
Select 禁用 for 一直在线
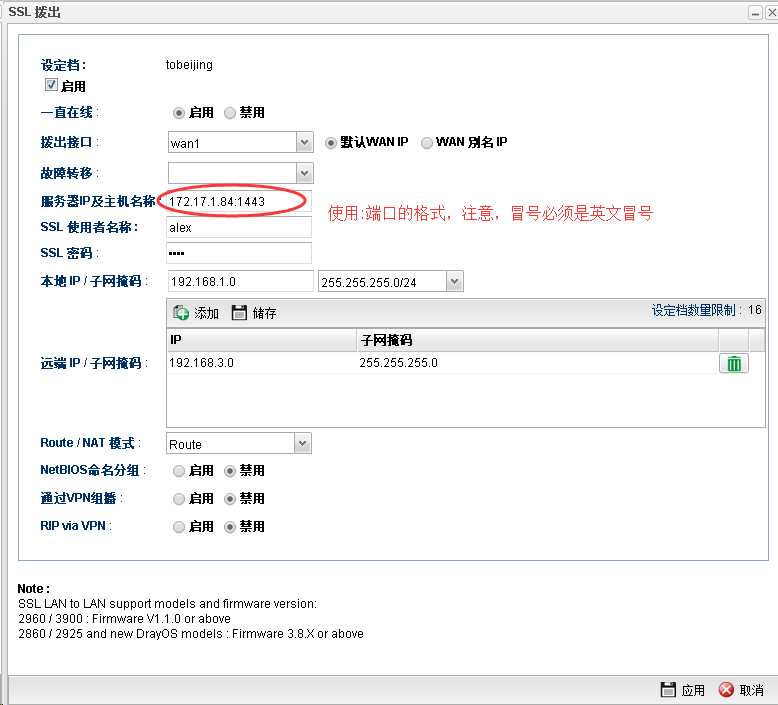coord(230,113)
